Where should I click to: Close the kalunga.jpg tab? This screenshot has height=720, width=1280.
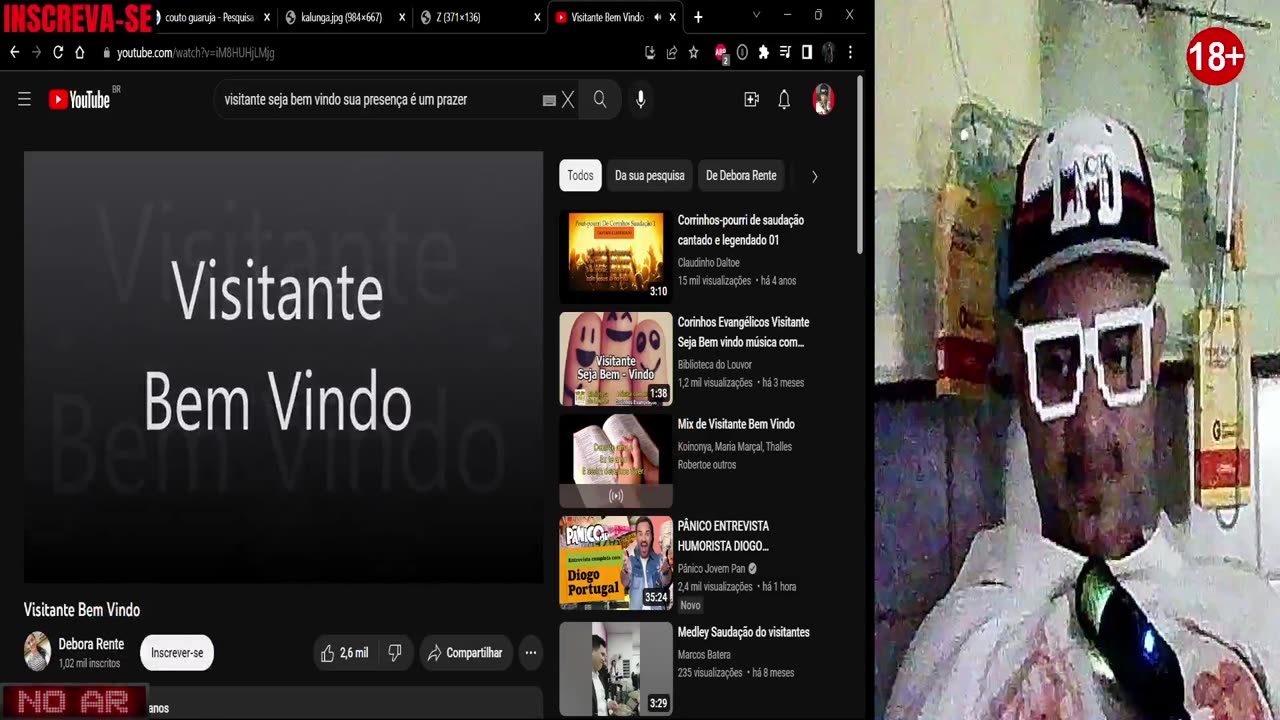click(402, 17)
